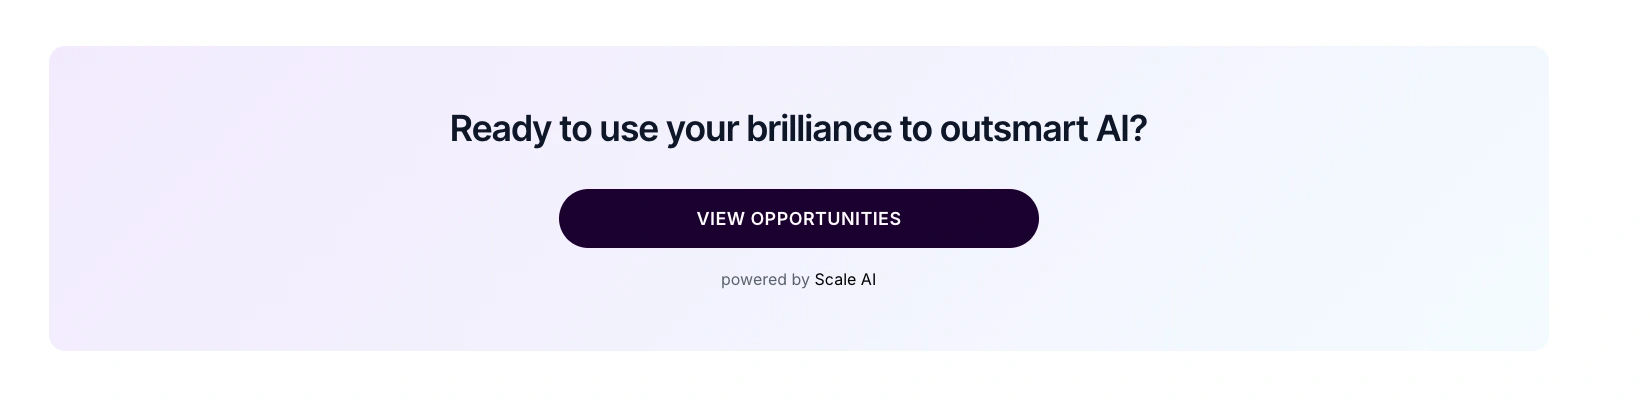The height and width of the screenshot is (402, 1650).
Task: Click the word 'your' in the headline
Action: pyautogui.click(x=702, y=129)
